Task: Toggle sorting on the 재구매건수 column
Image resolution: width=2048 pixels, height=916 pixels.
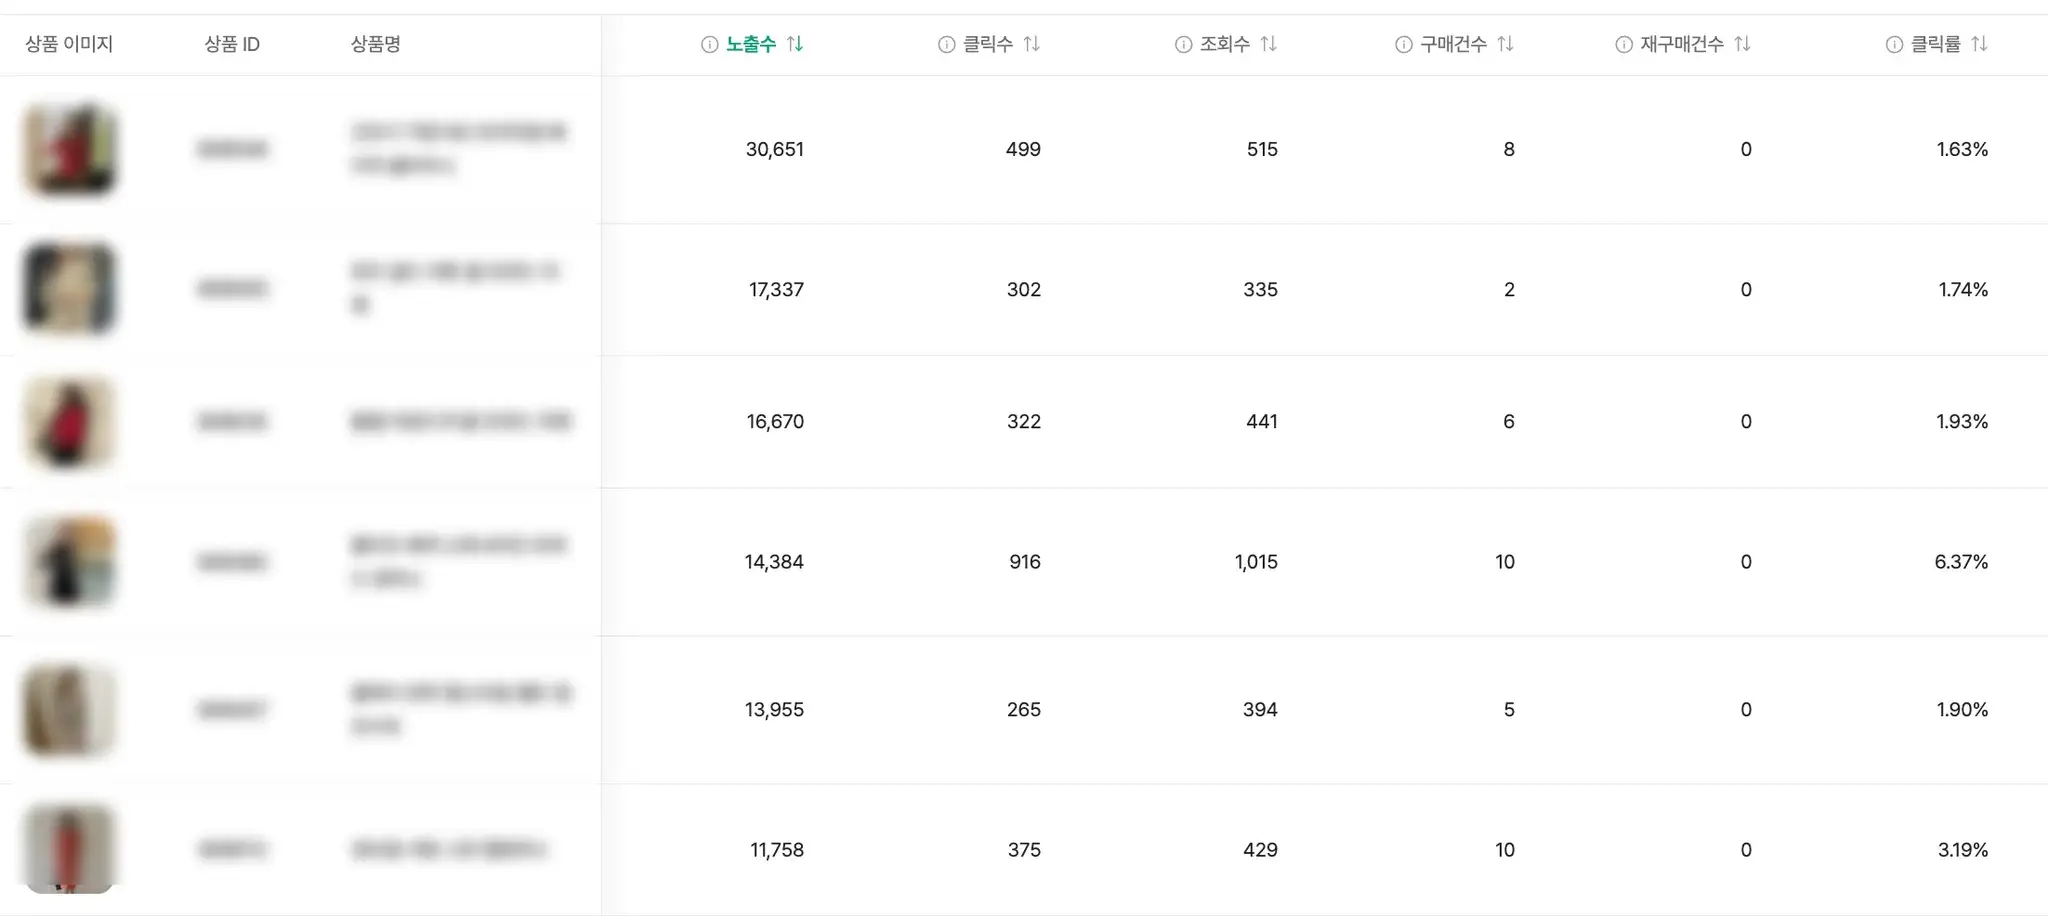Action: point(1745,44)
